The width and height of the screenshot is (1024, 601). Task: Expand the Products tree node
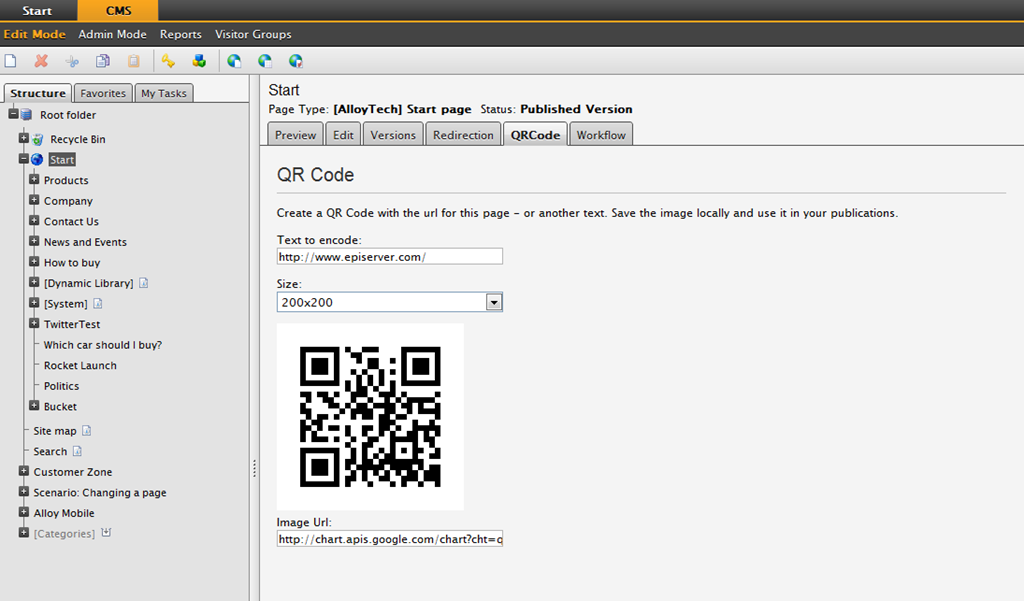34,180
